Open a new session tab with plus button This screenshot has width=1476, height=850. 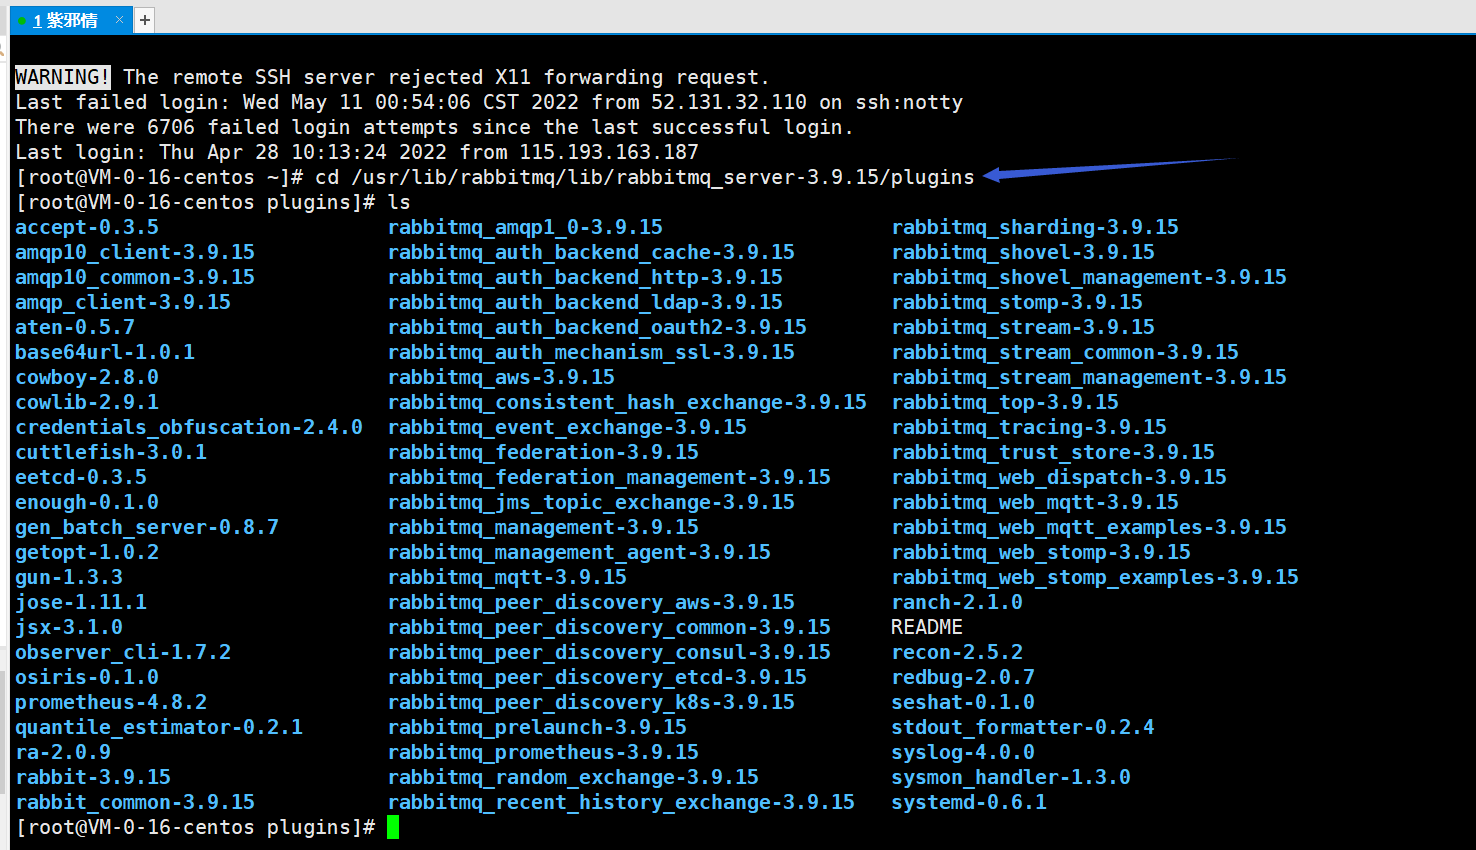145,20
